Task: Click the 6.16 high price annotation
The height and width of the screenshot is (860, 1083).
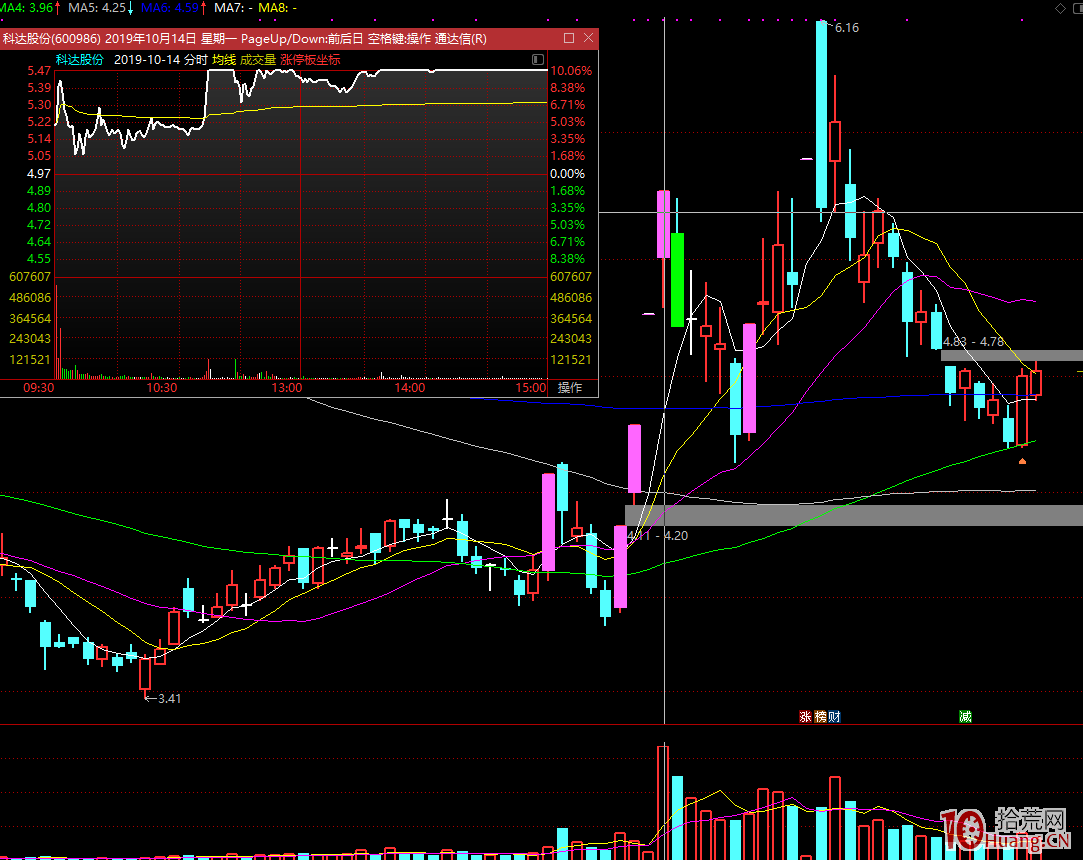Action: pos(847,28)
